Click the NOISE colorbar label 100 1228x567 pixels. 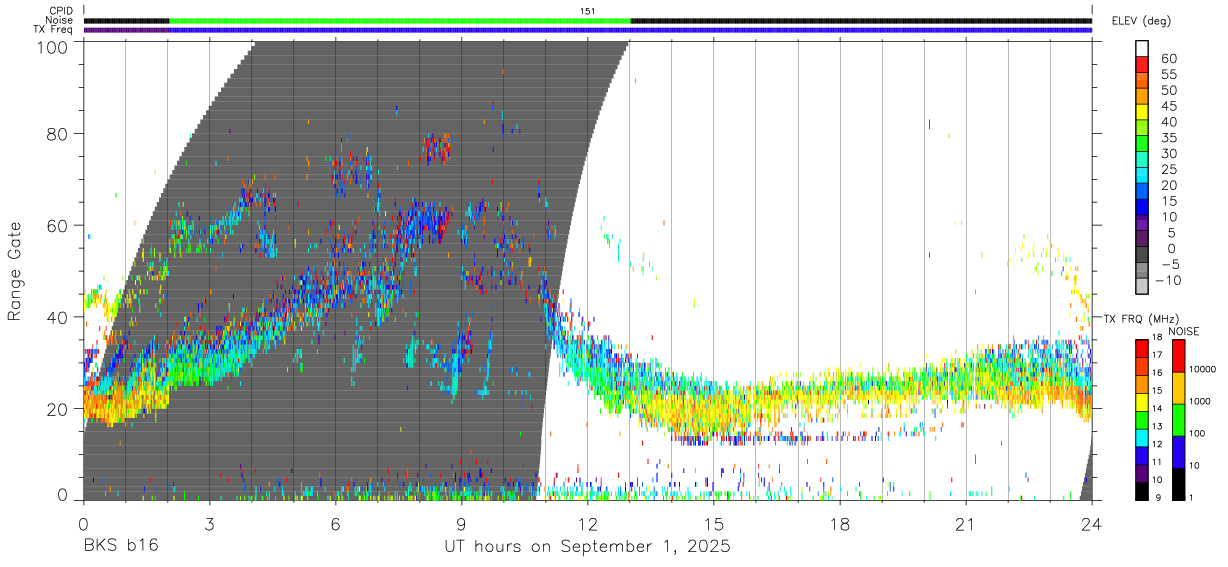[x=1197, y=433]
